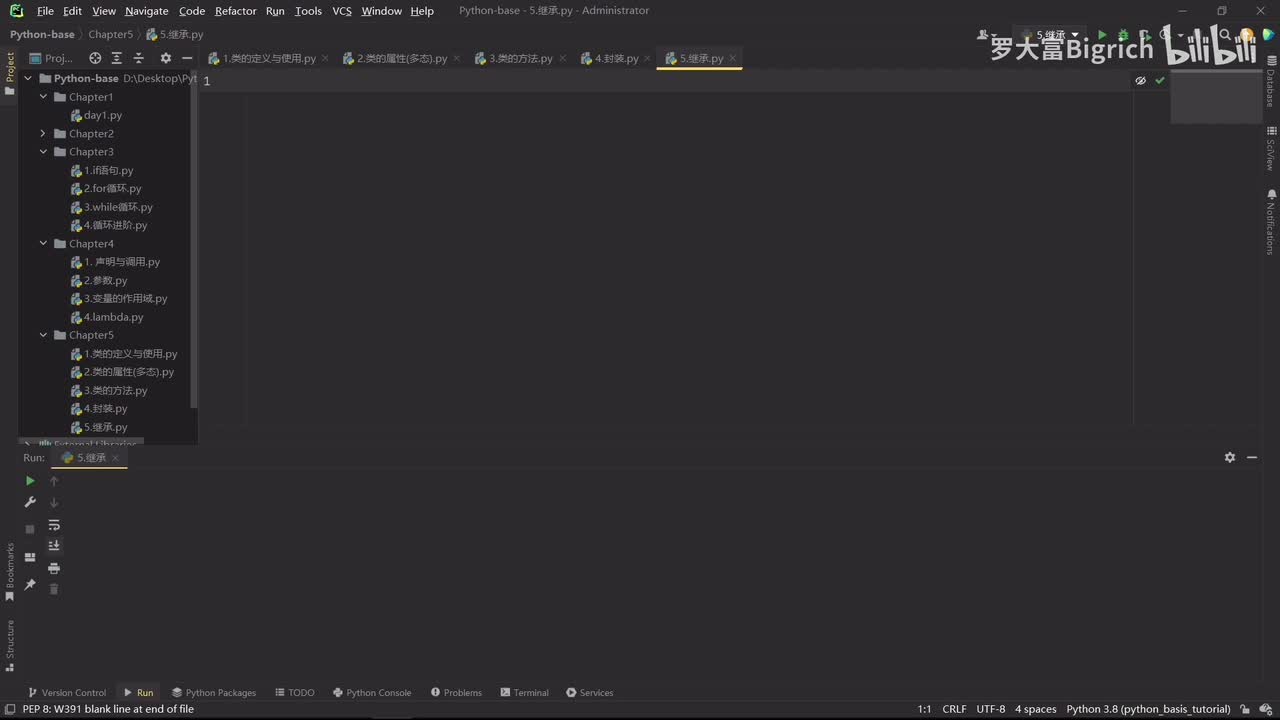Open run configuration wrench in Run panel

(x=30, y=502)
